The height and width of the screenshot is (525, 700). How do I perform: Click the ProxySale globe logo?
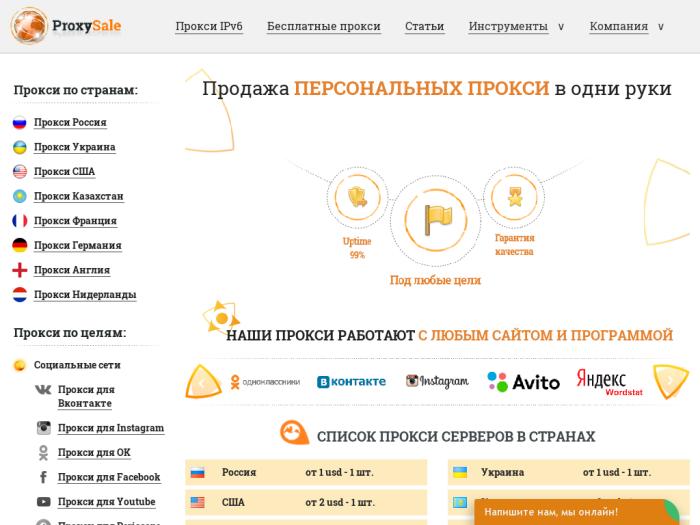tap(29, 26)
